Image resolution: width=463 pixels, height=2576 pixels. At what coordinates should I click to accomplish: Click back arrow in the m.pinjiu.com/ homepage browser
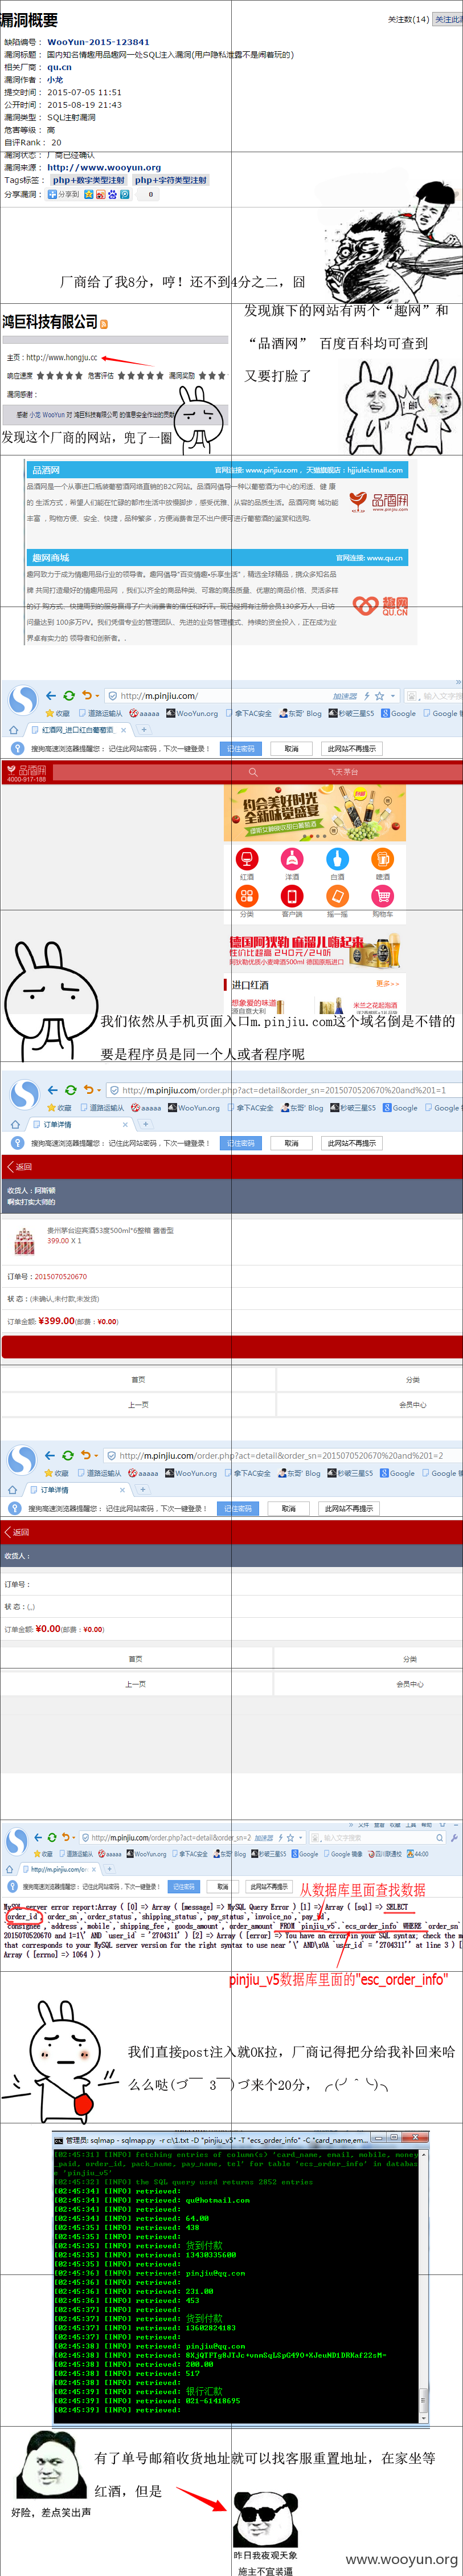(50, 695)
